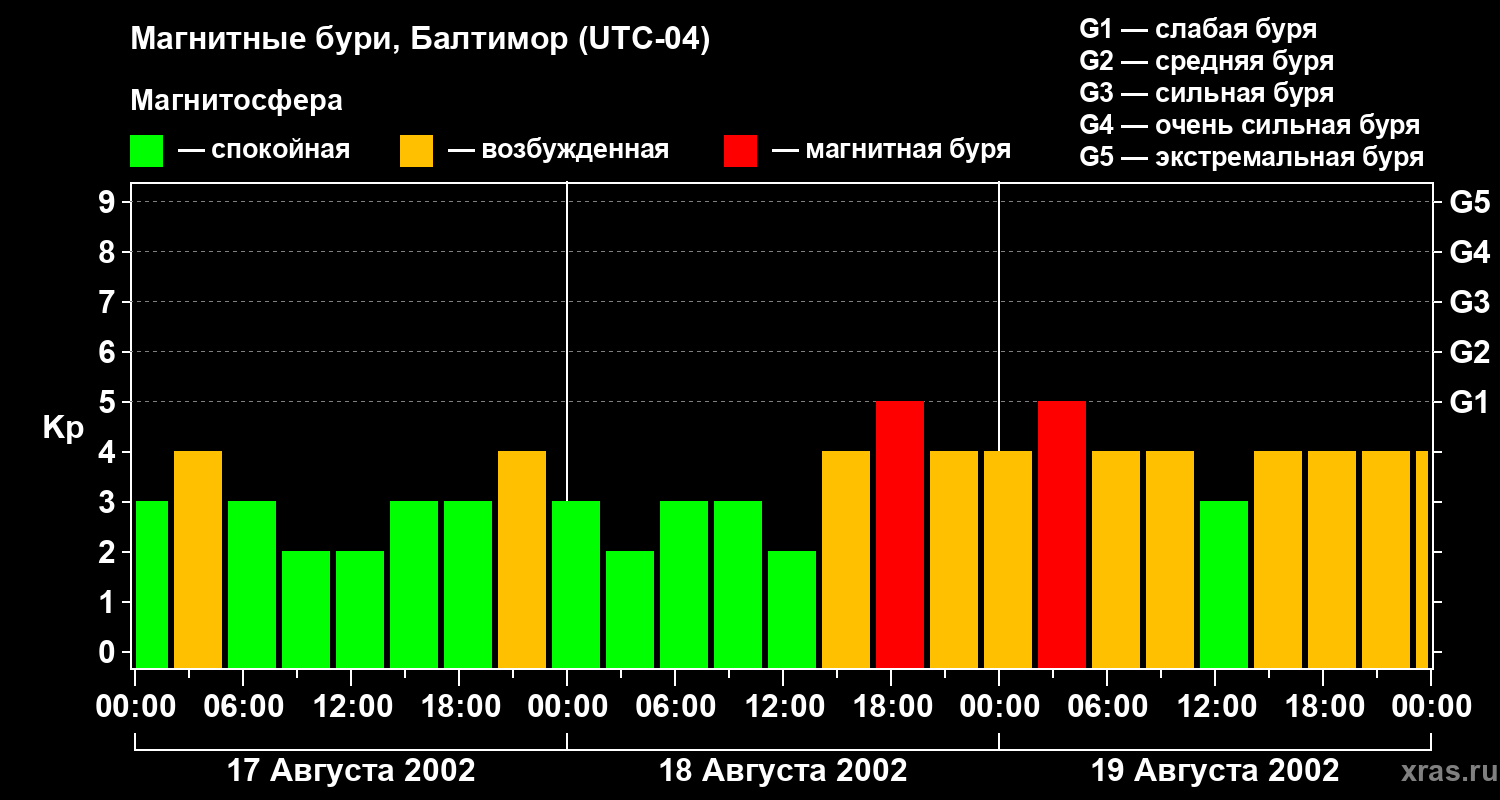Click the only green bar on 19 August
Viewport: 1500px width, 800px height.
1223,585
